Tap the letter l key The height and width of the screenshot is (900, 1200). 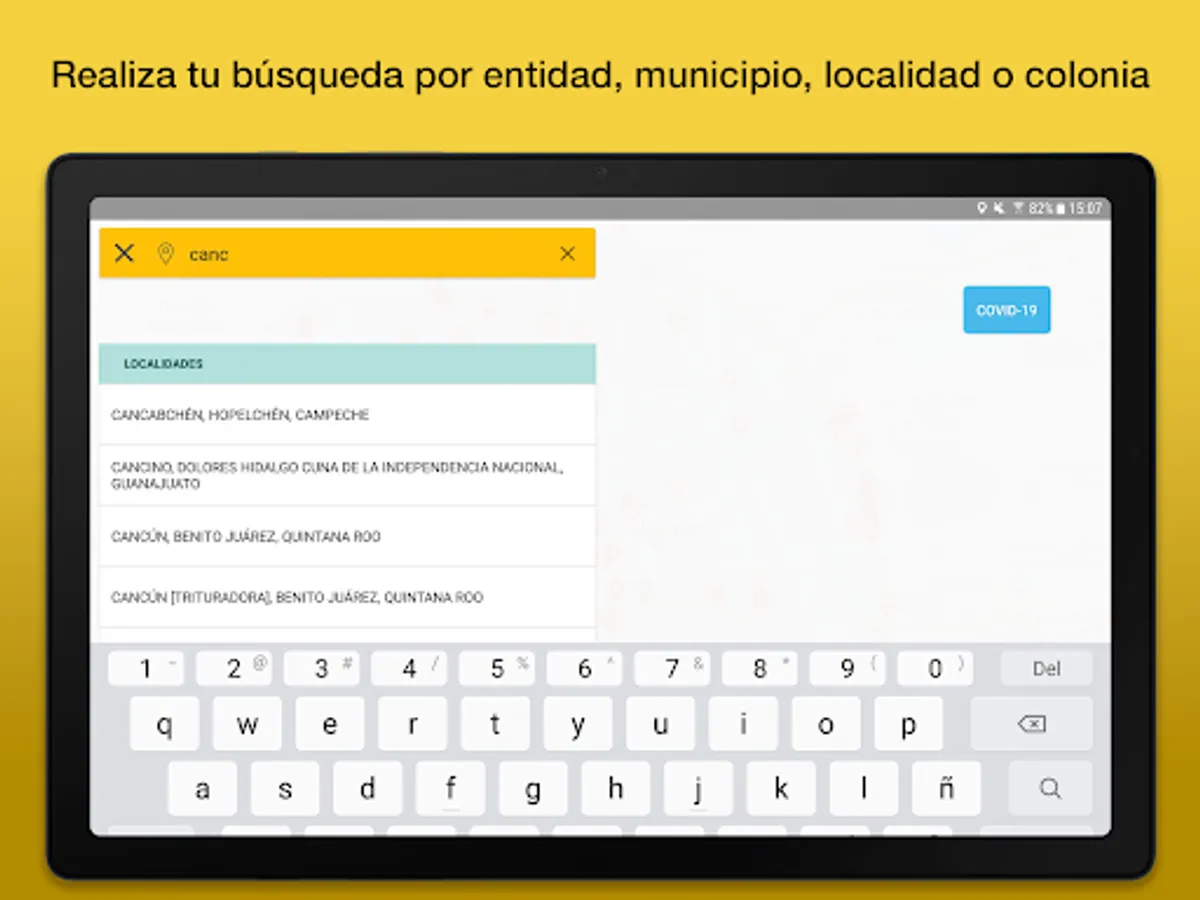864,789
